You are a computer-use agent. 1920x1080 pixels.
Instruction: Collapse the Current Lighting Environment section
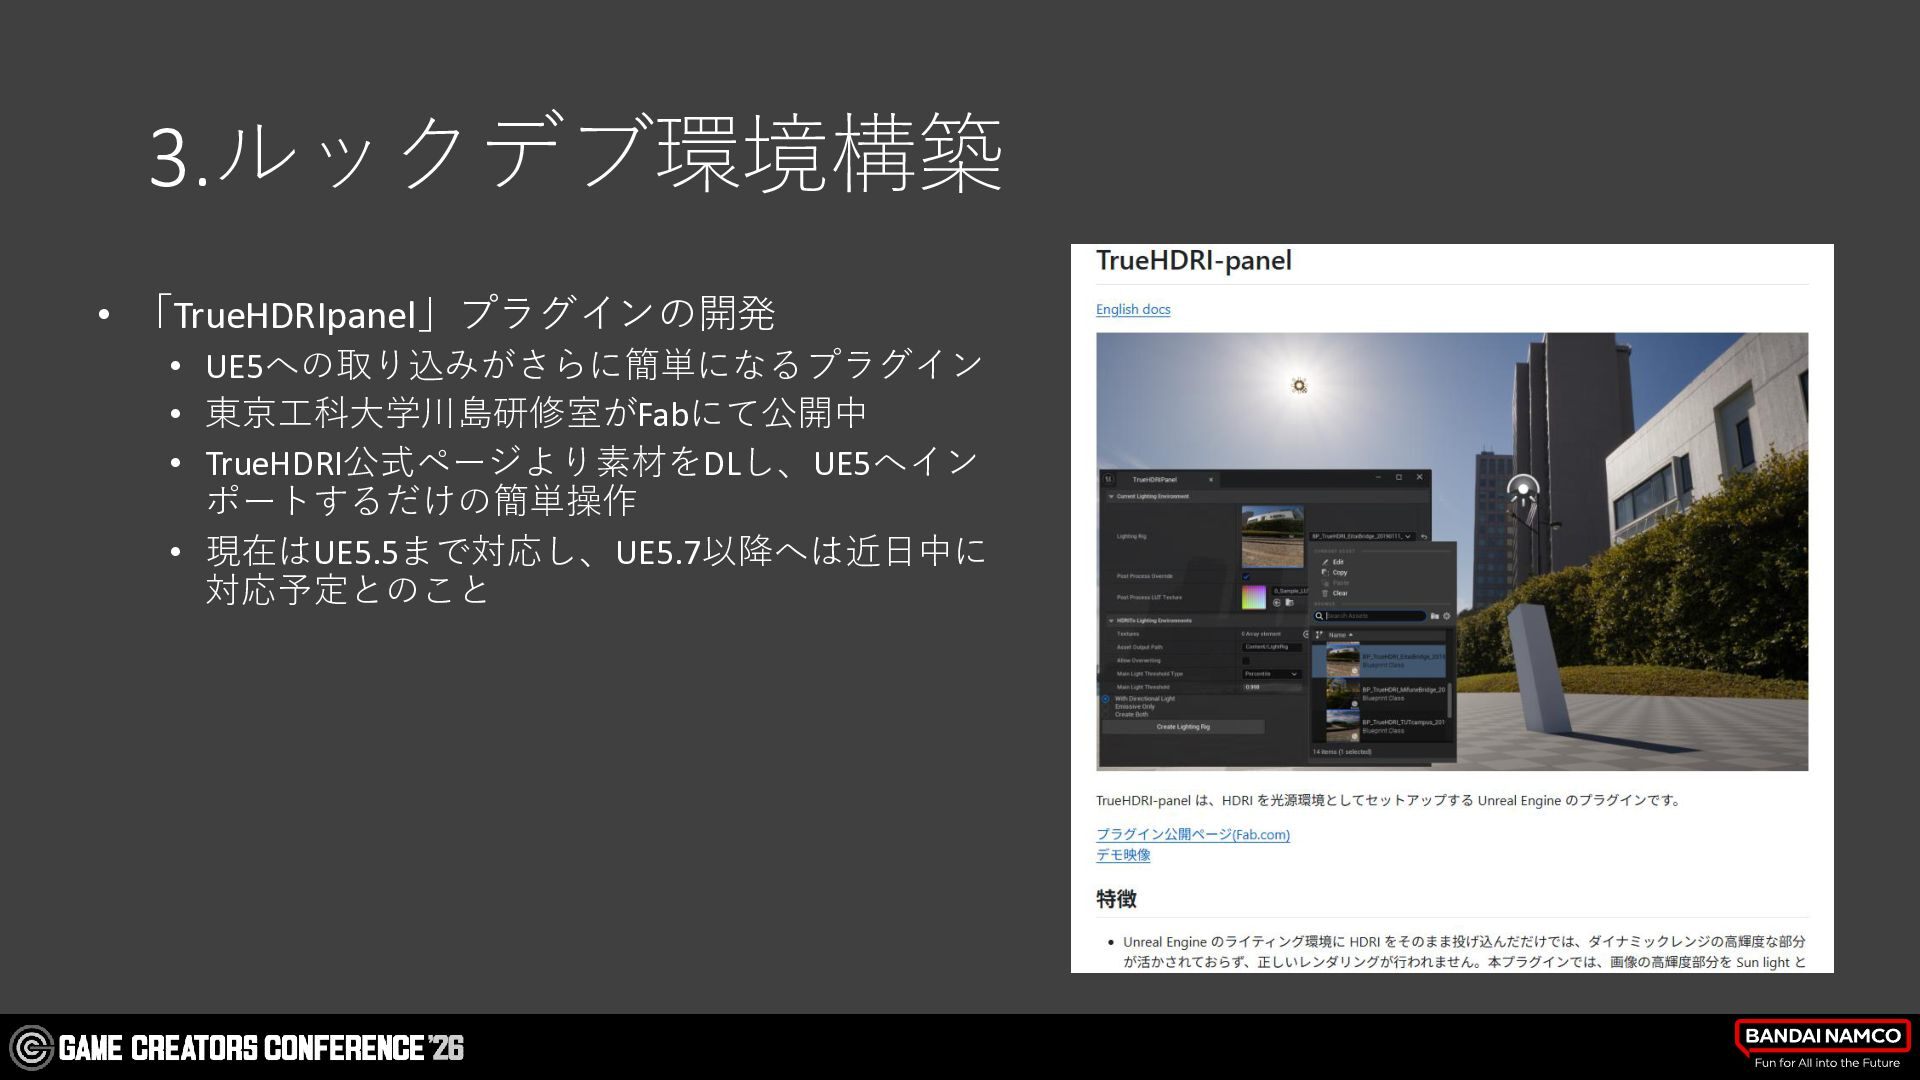[x=1111, y=497]
